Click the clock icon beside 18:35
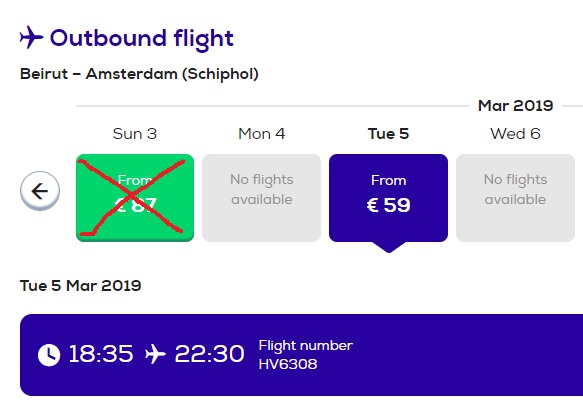Viewport: 583px width, 404px height. (49, 355)
